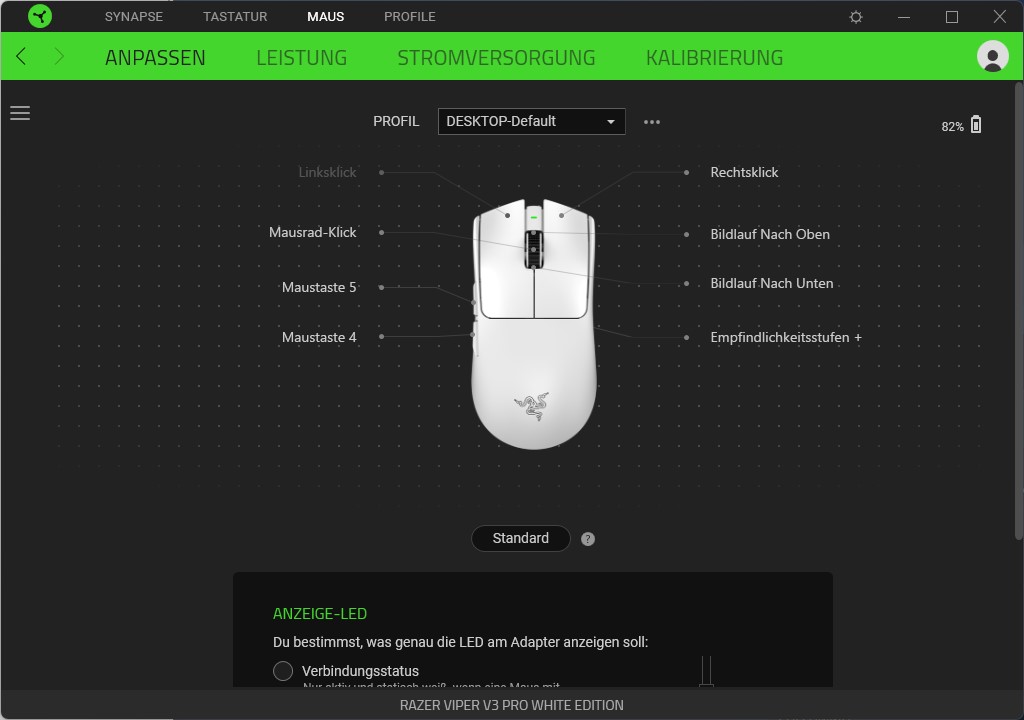Viewport: 1024px width, 720px height.
Task: Switch to the SYNAPSE tab
Action: [x=134, y=16]
